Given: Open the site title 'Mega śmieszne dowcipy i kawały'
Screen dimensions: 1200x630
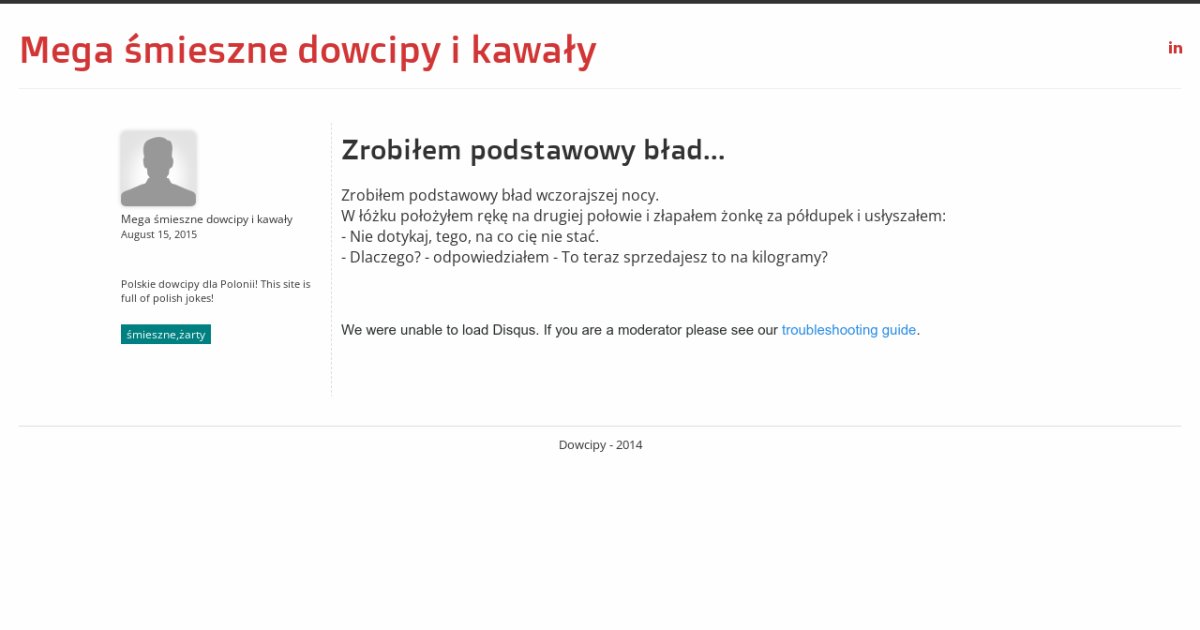Looking at the screenshot, I should 308,50.
